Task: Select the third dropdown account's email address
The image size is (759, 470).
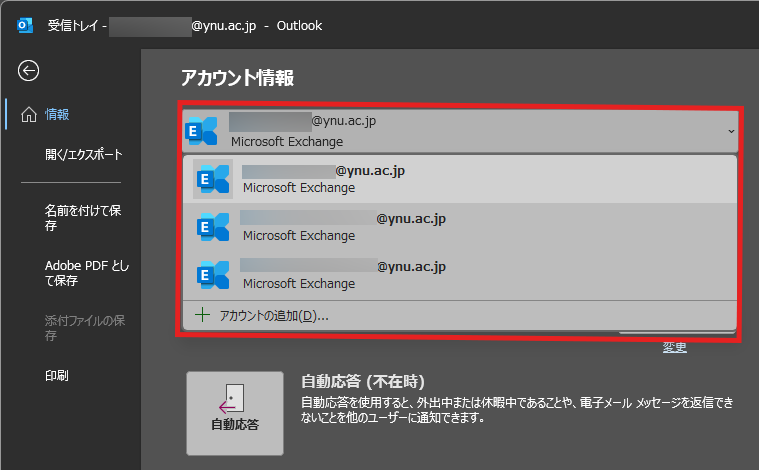Action: tap(343, 267)
